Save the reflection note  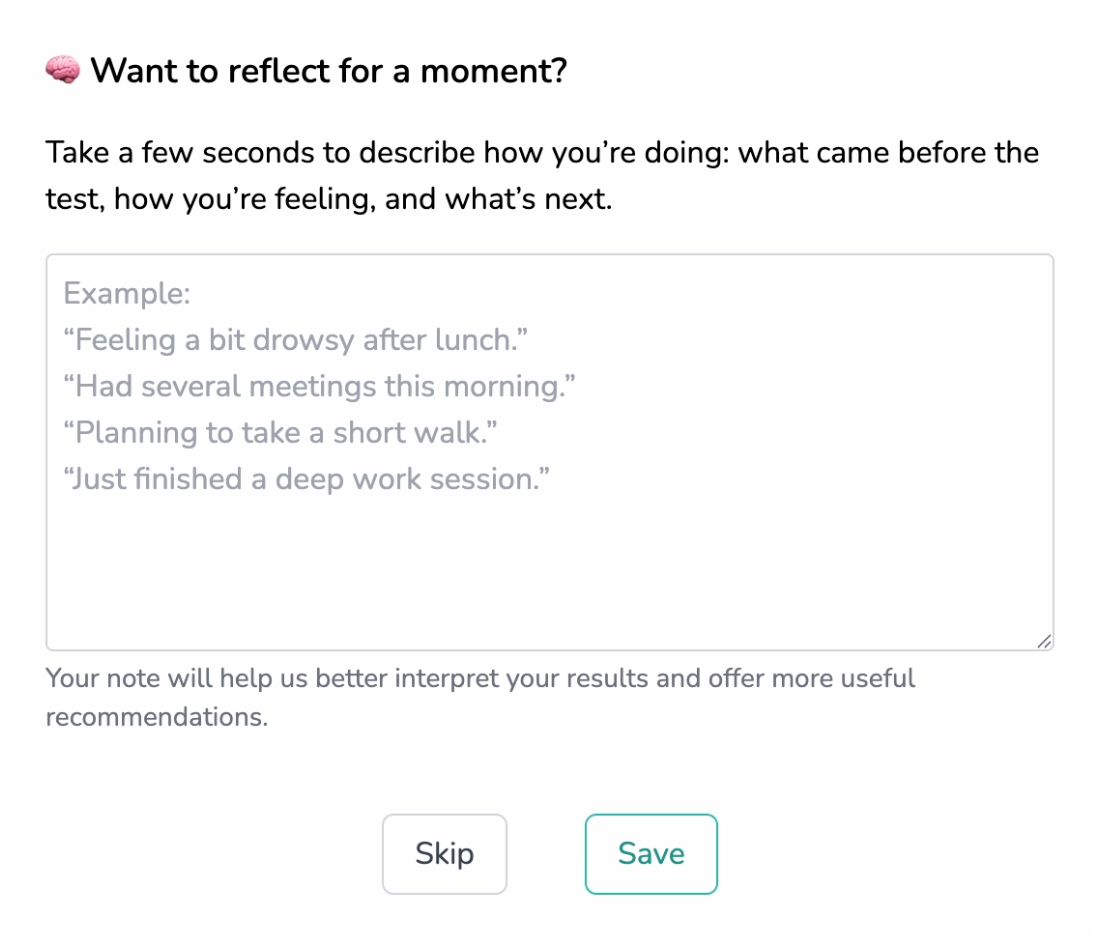(x=651, y=854)
